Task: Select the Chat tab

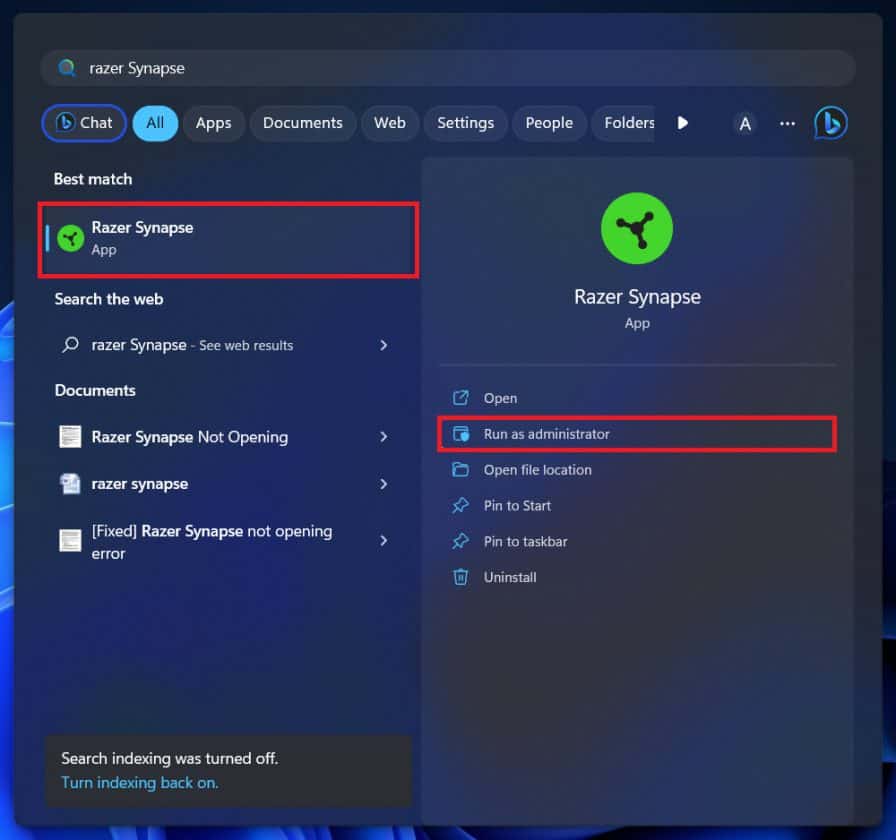Action: tap(83, 122)
